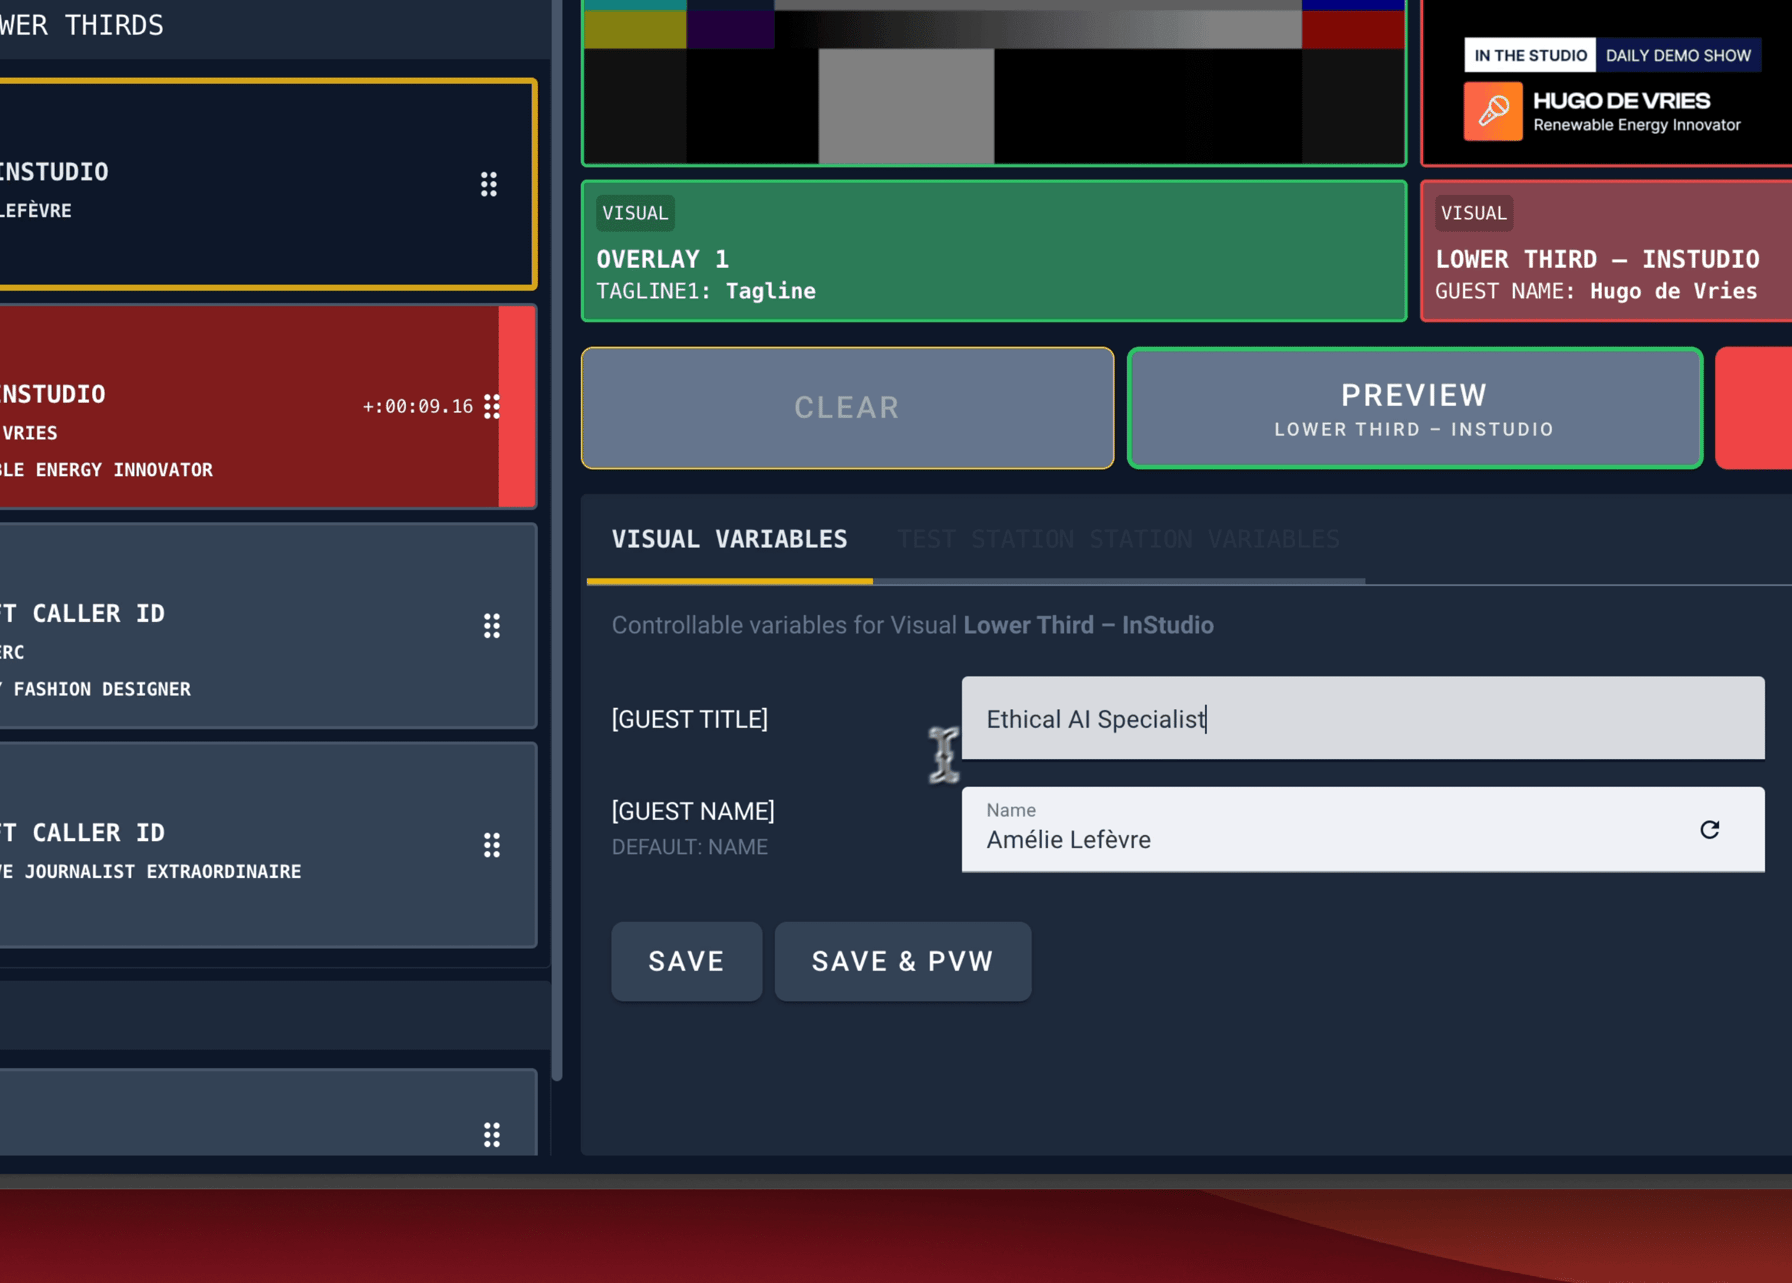This screenshot has width=1792, height=1283.
Task: Click drag handle on Journalist Extraordinaire item
Action: 492,845
